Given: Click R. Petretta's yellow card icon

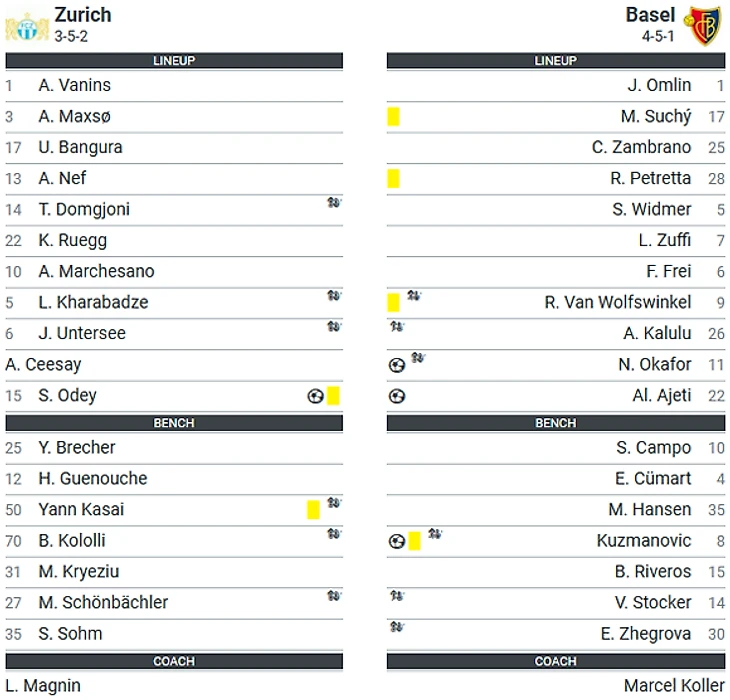Looking at the screenshot, I should pyautogui.click(x=394, y=179).
